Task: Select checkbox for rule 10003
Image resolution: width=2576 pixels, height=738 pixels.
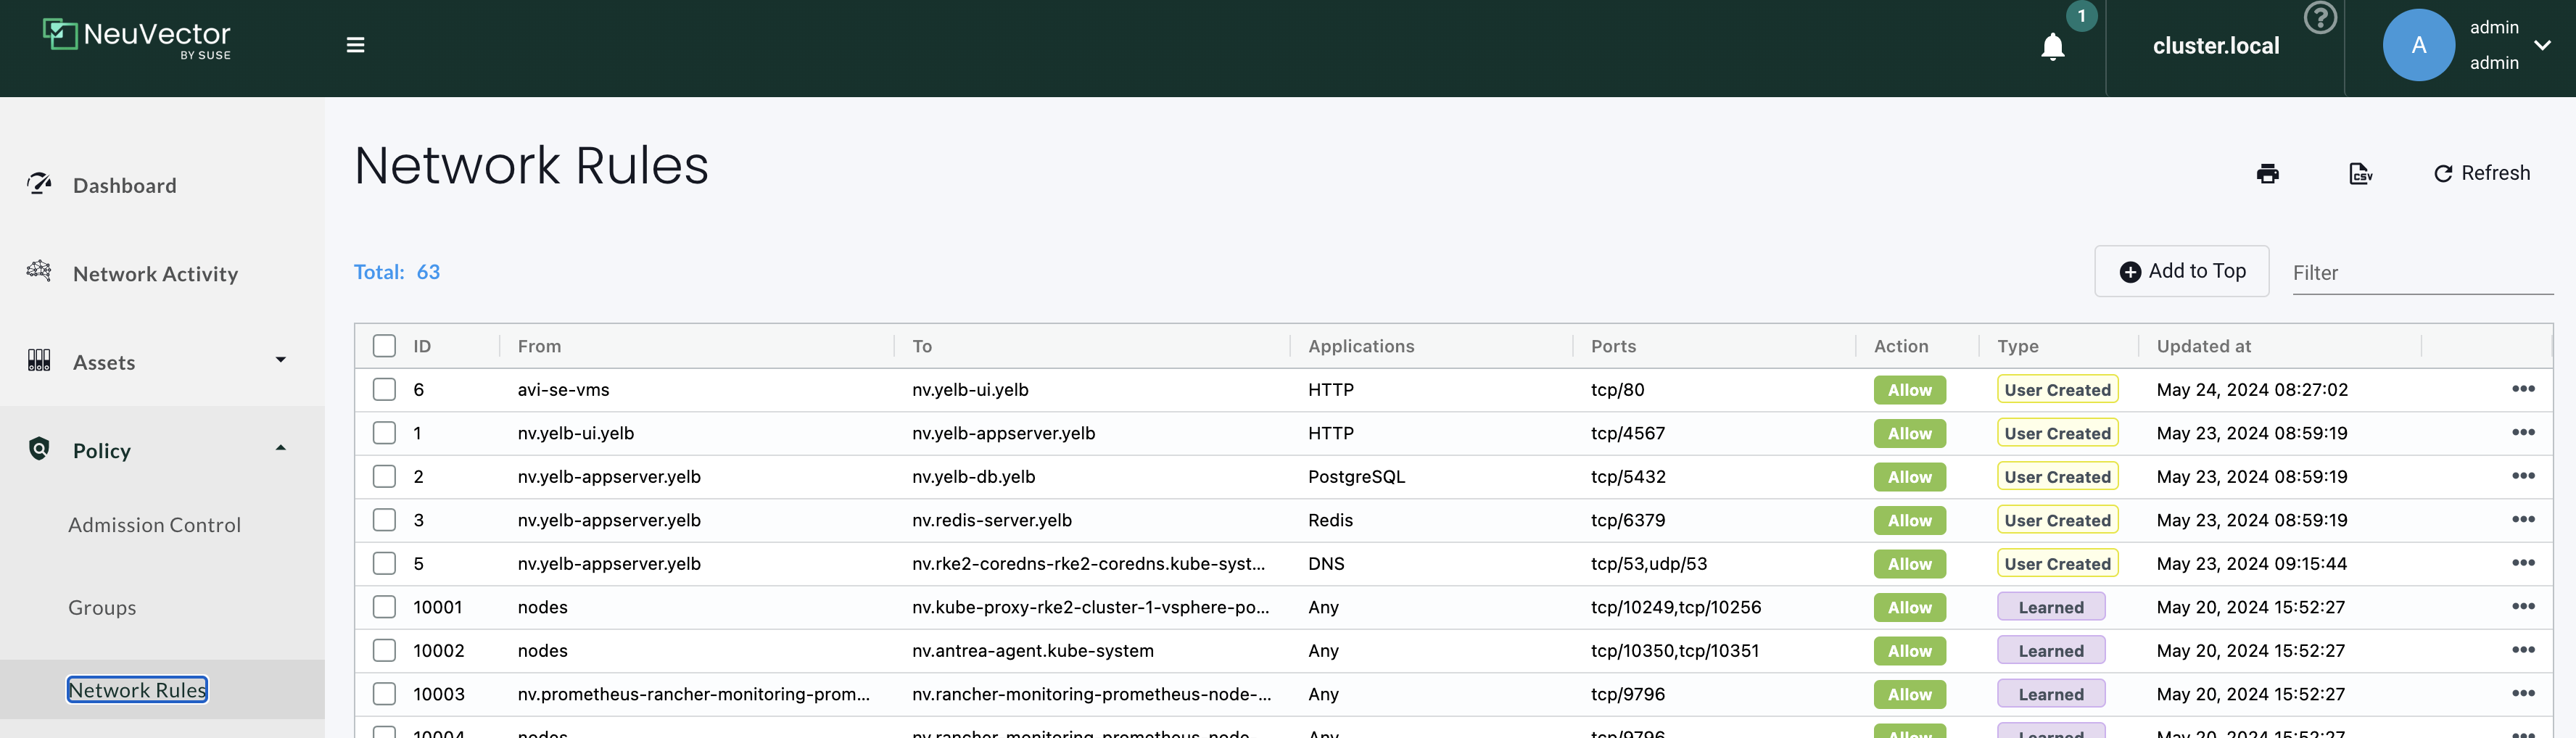Action: (384, 694)
